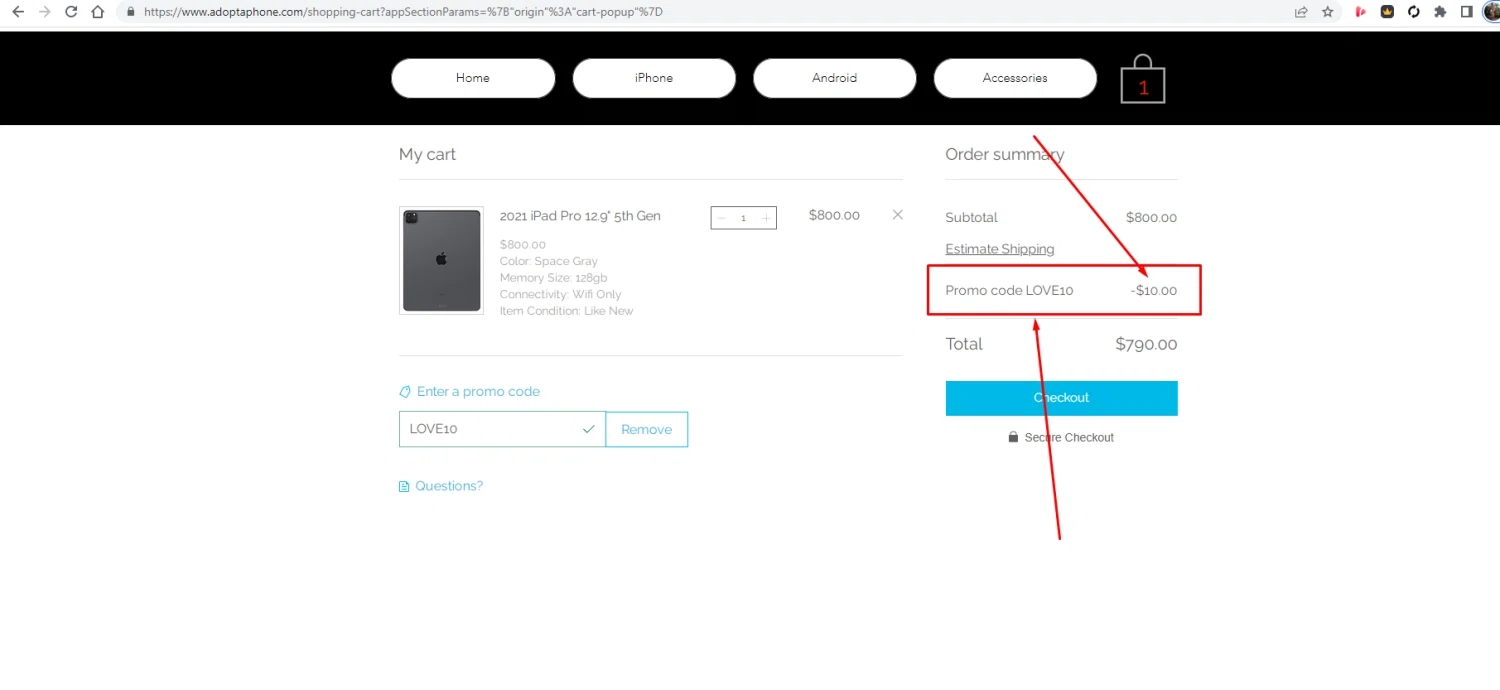Expand the Questions? link
Screen dimensions: 1500x690
(x=449, y=486)
